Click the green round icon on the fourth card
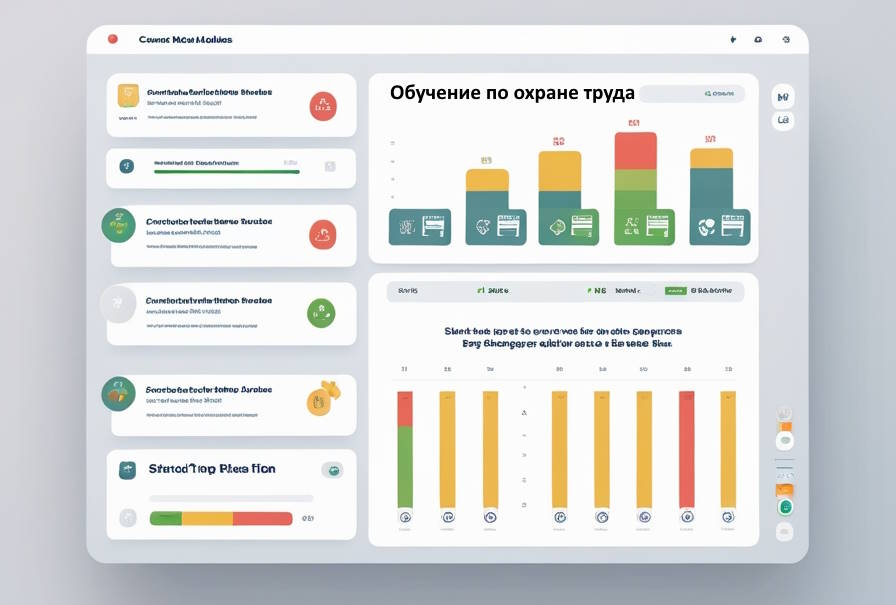The width and height of the screenshot is (896, 605). pos(321,312)
